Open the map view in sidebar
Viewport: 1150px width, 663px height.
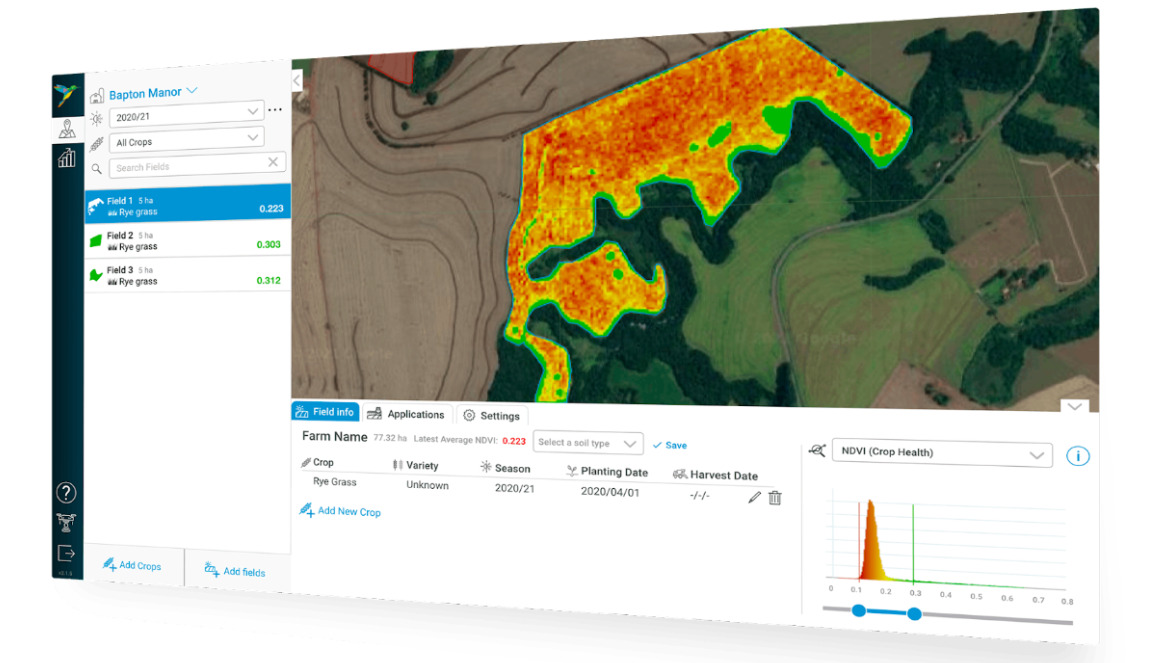(x=67, y=129)
